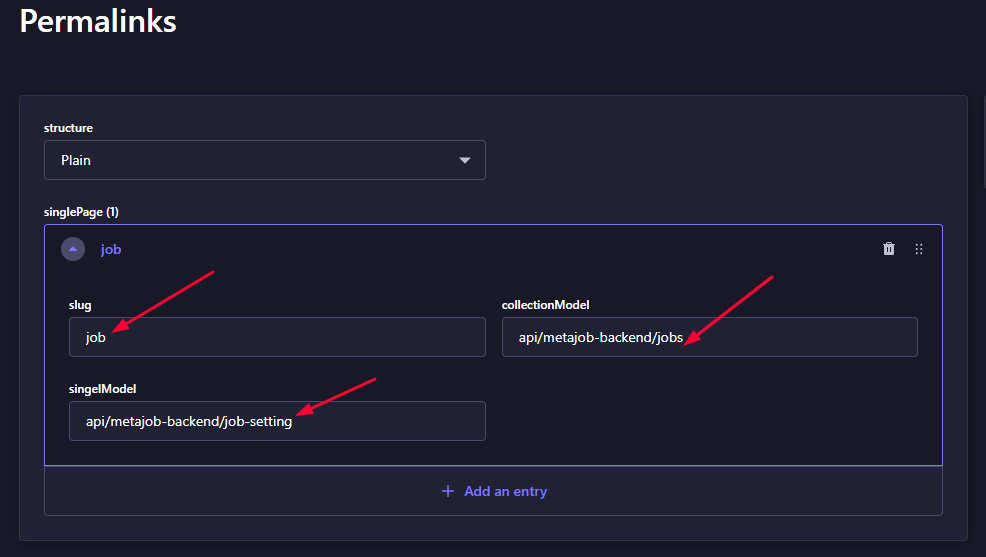Click the singlePage (1) label
The height and width of the screenshot is (557, 986).
coord(81,212)
